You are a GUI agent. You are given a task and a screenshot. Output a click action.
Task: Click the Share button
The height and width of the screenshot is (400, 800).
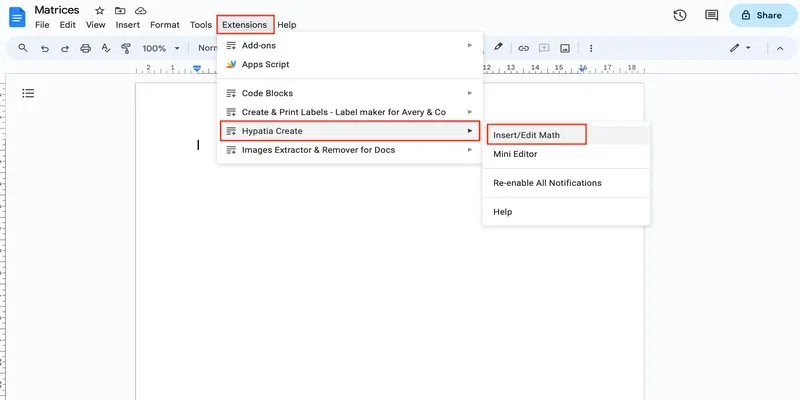[x=763, y=15]
